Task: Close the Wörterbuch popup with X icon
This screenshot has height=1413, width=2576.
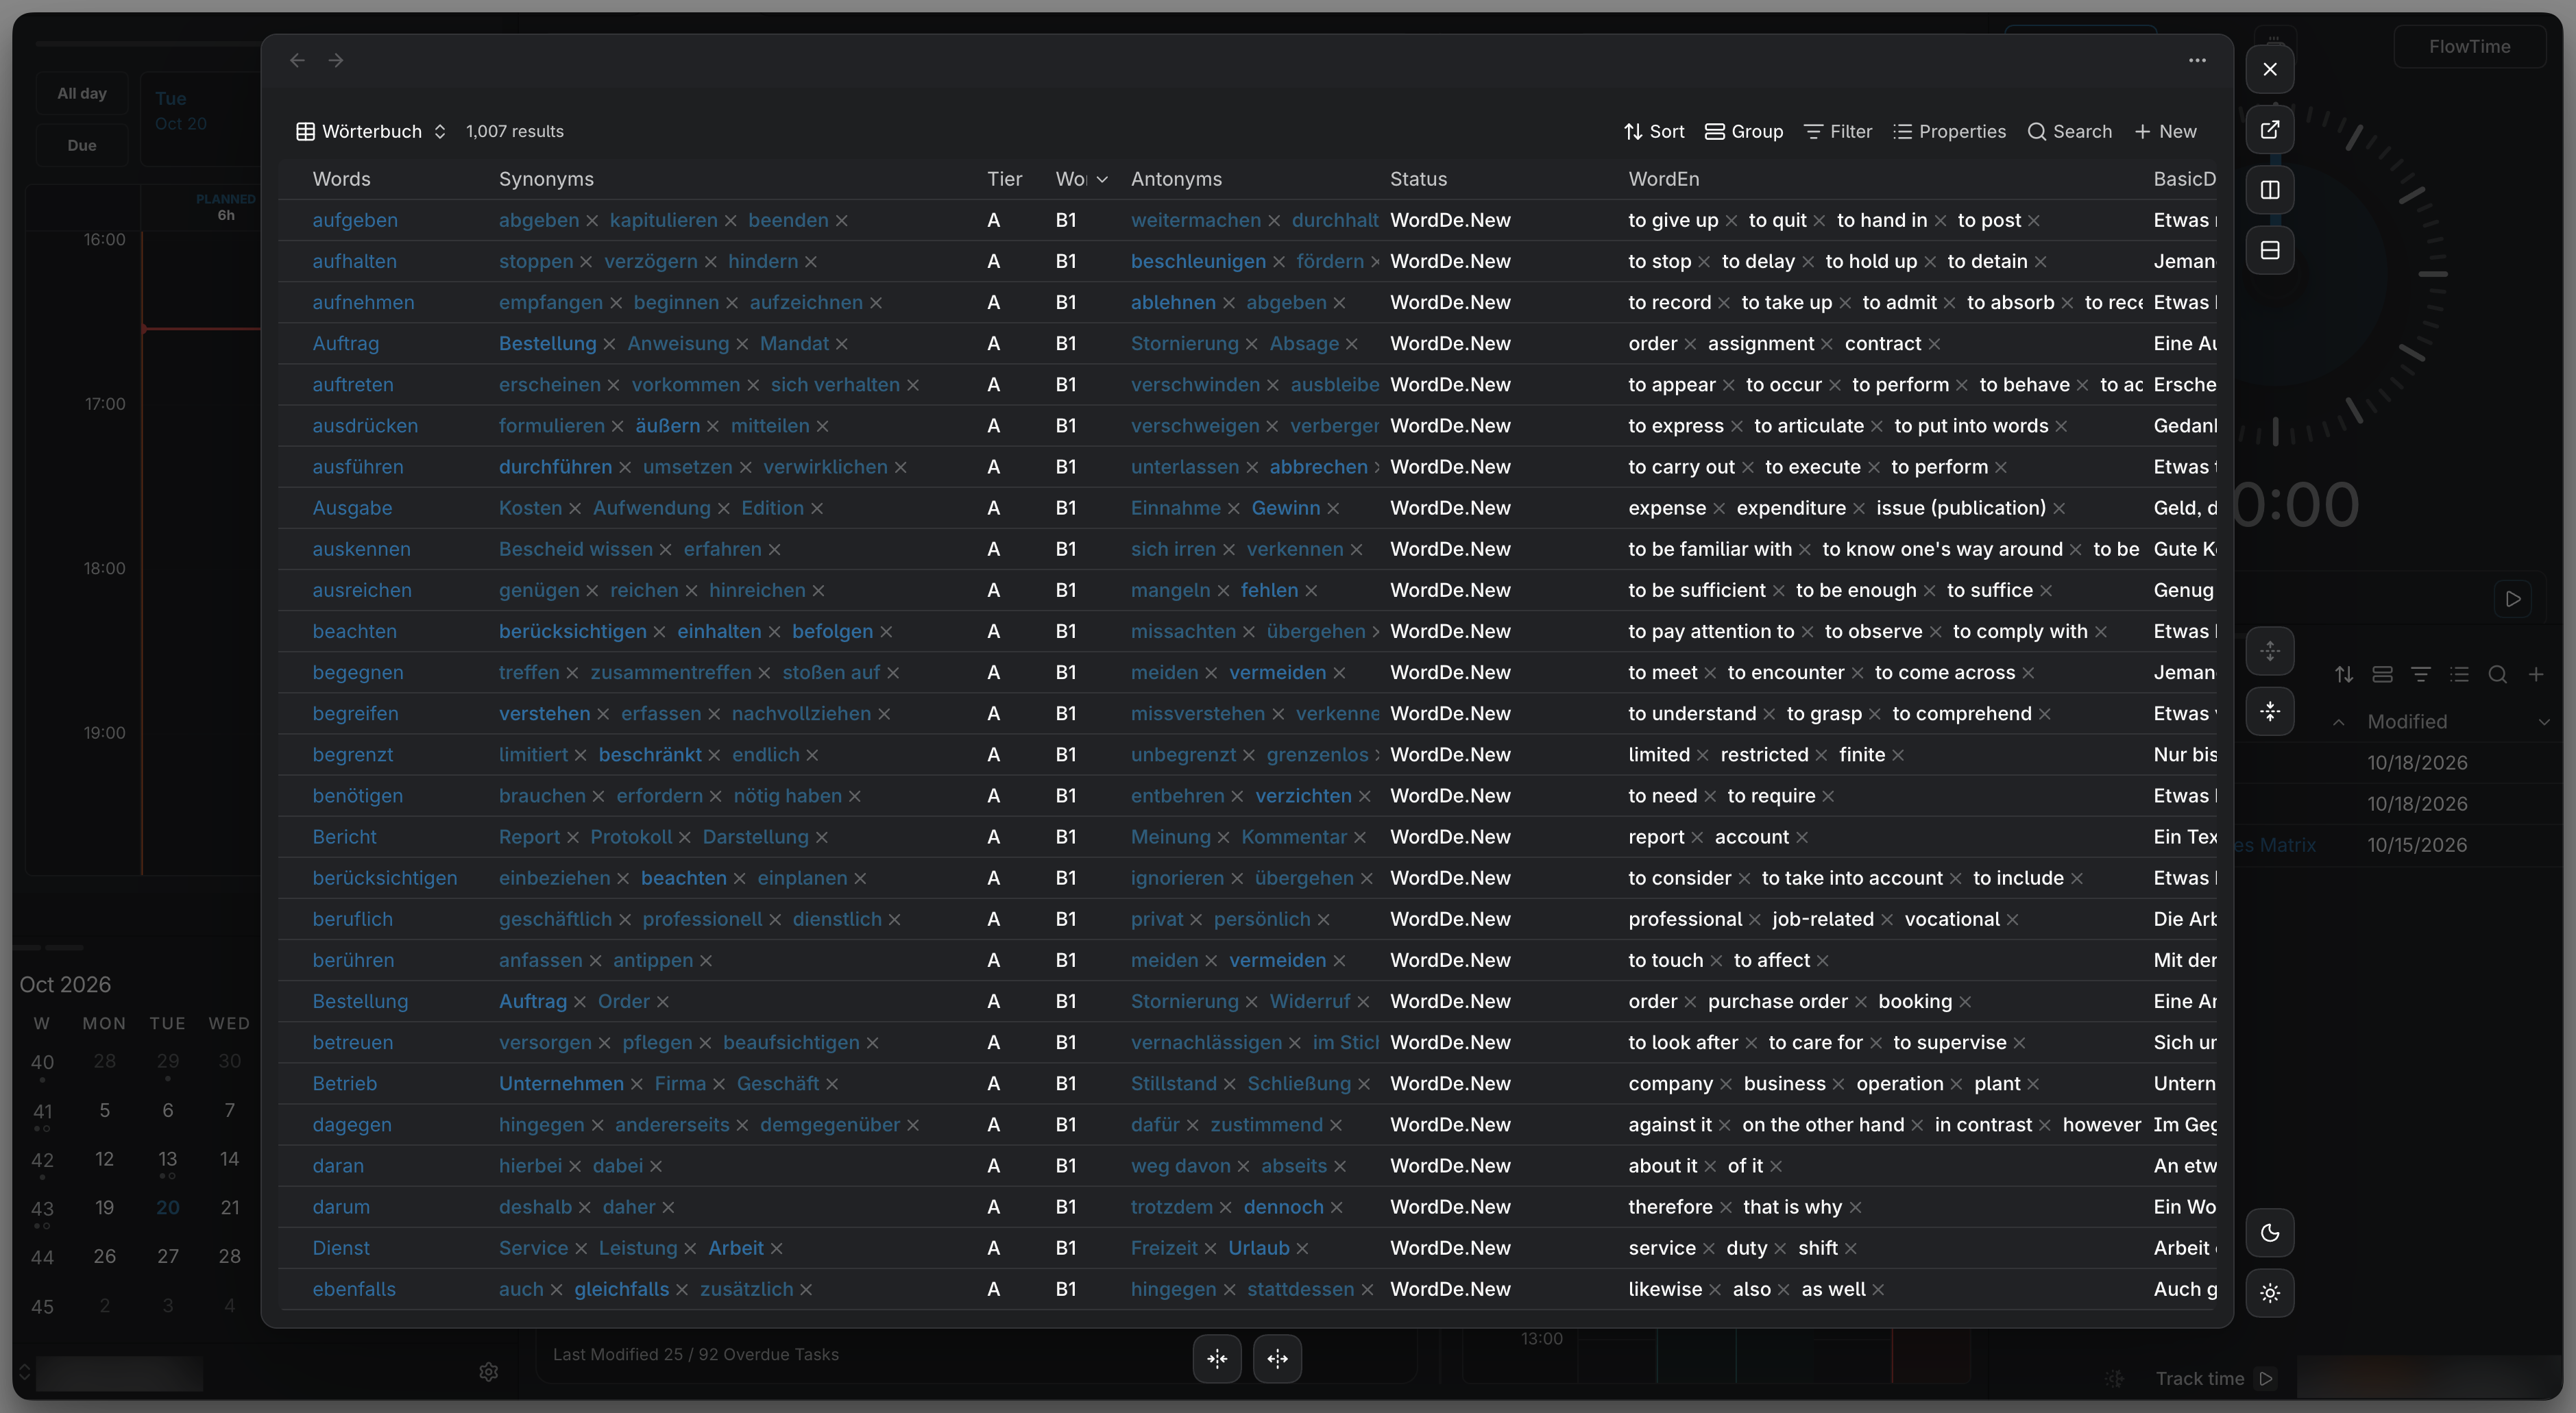Action: 2270,69
